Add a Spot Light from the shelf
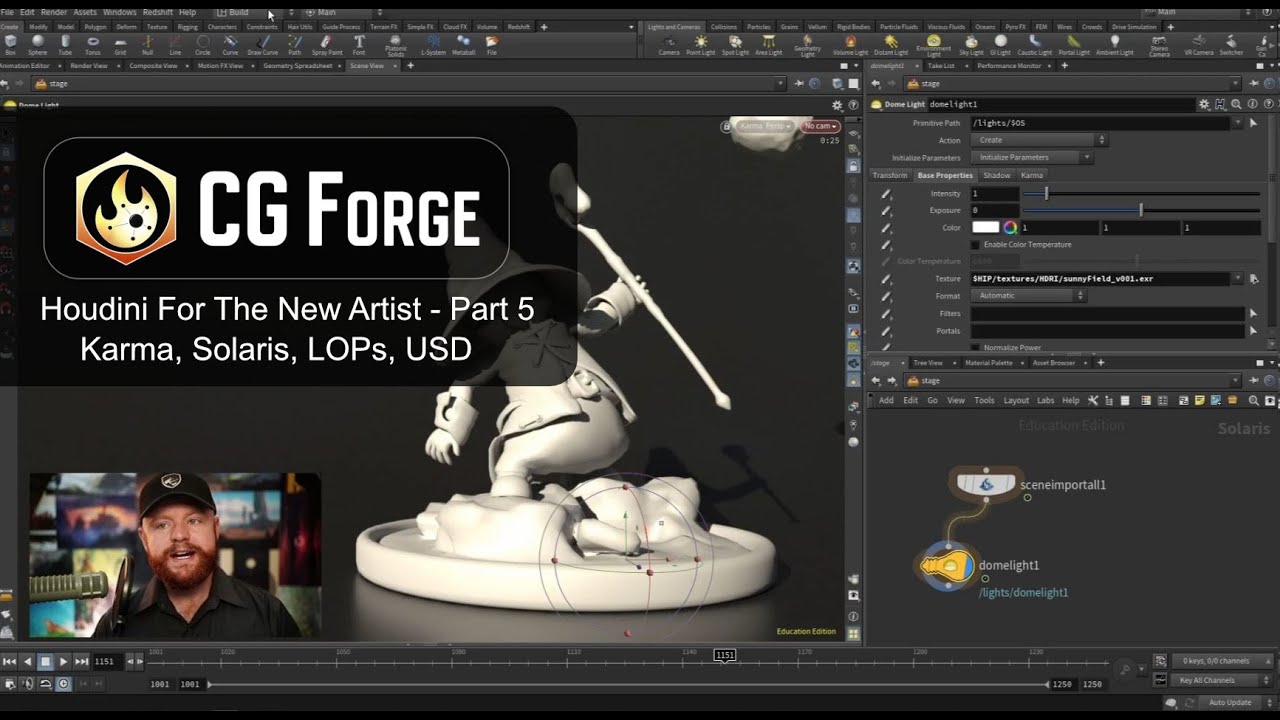Screen dimensions: 1280x720 [736, 44]
